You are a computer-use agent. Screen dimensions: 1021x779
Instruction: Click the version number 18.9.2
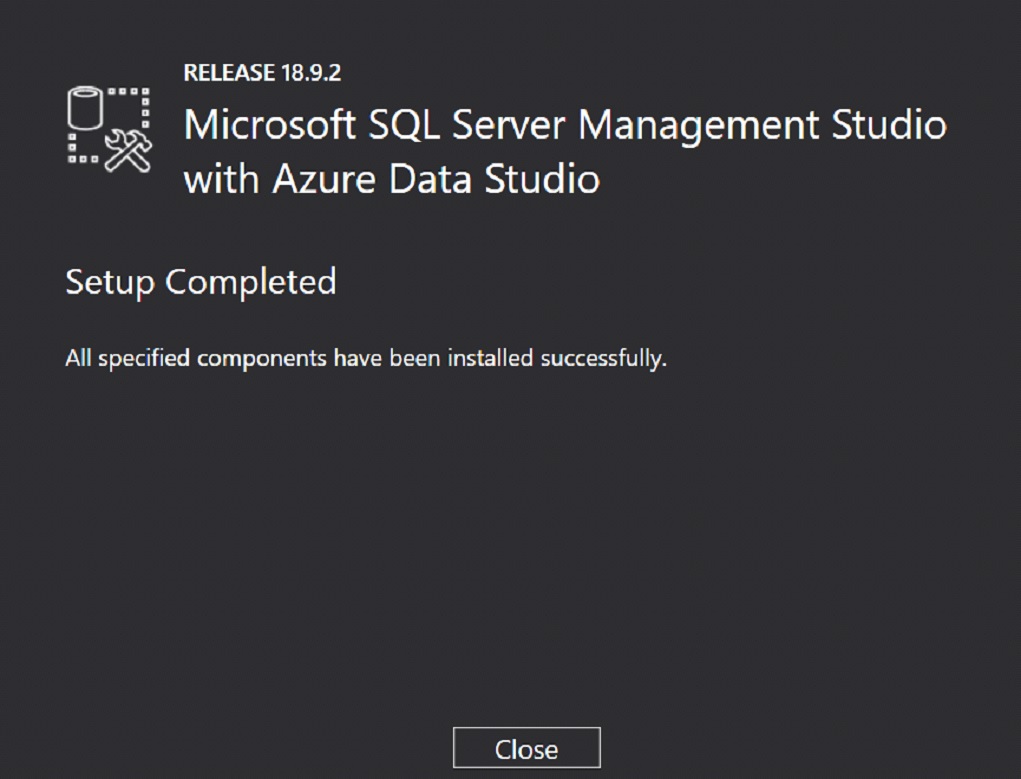pos(311,73)
